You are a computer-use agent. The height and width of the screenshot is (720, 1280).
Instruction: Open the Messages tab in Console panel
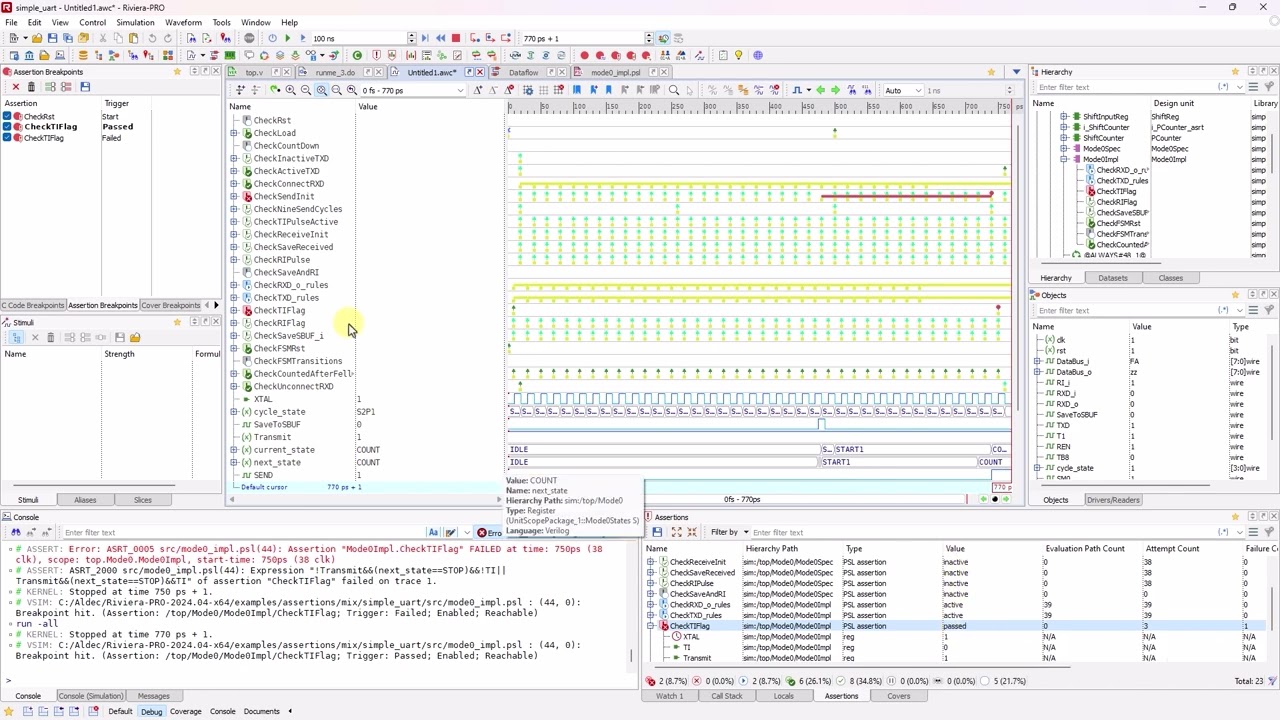(153, 696)
